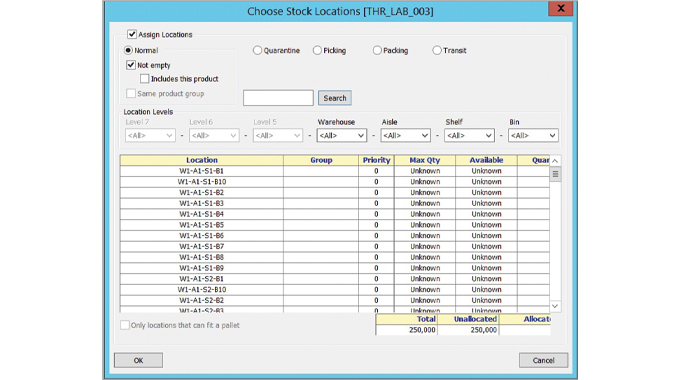The height and width of the screenshot is (380, 680).
Task: Select the Packing radio button
Action: [377, 50]
